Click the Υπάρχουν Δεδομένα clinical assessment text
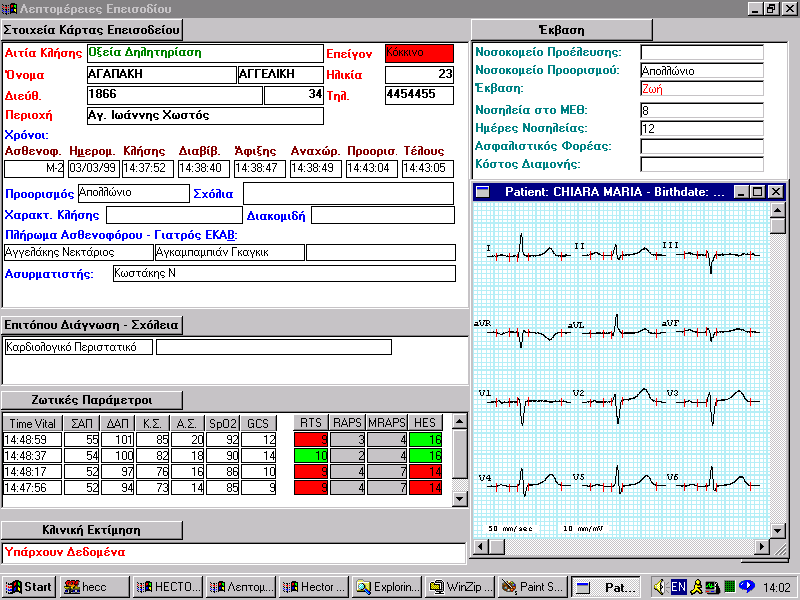Screen dimensions: 800x600 [x=65, y=552]
